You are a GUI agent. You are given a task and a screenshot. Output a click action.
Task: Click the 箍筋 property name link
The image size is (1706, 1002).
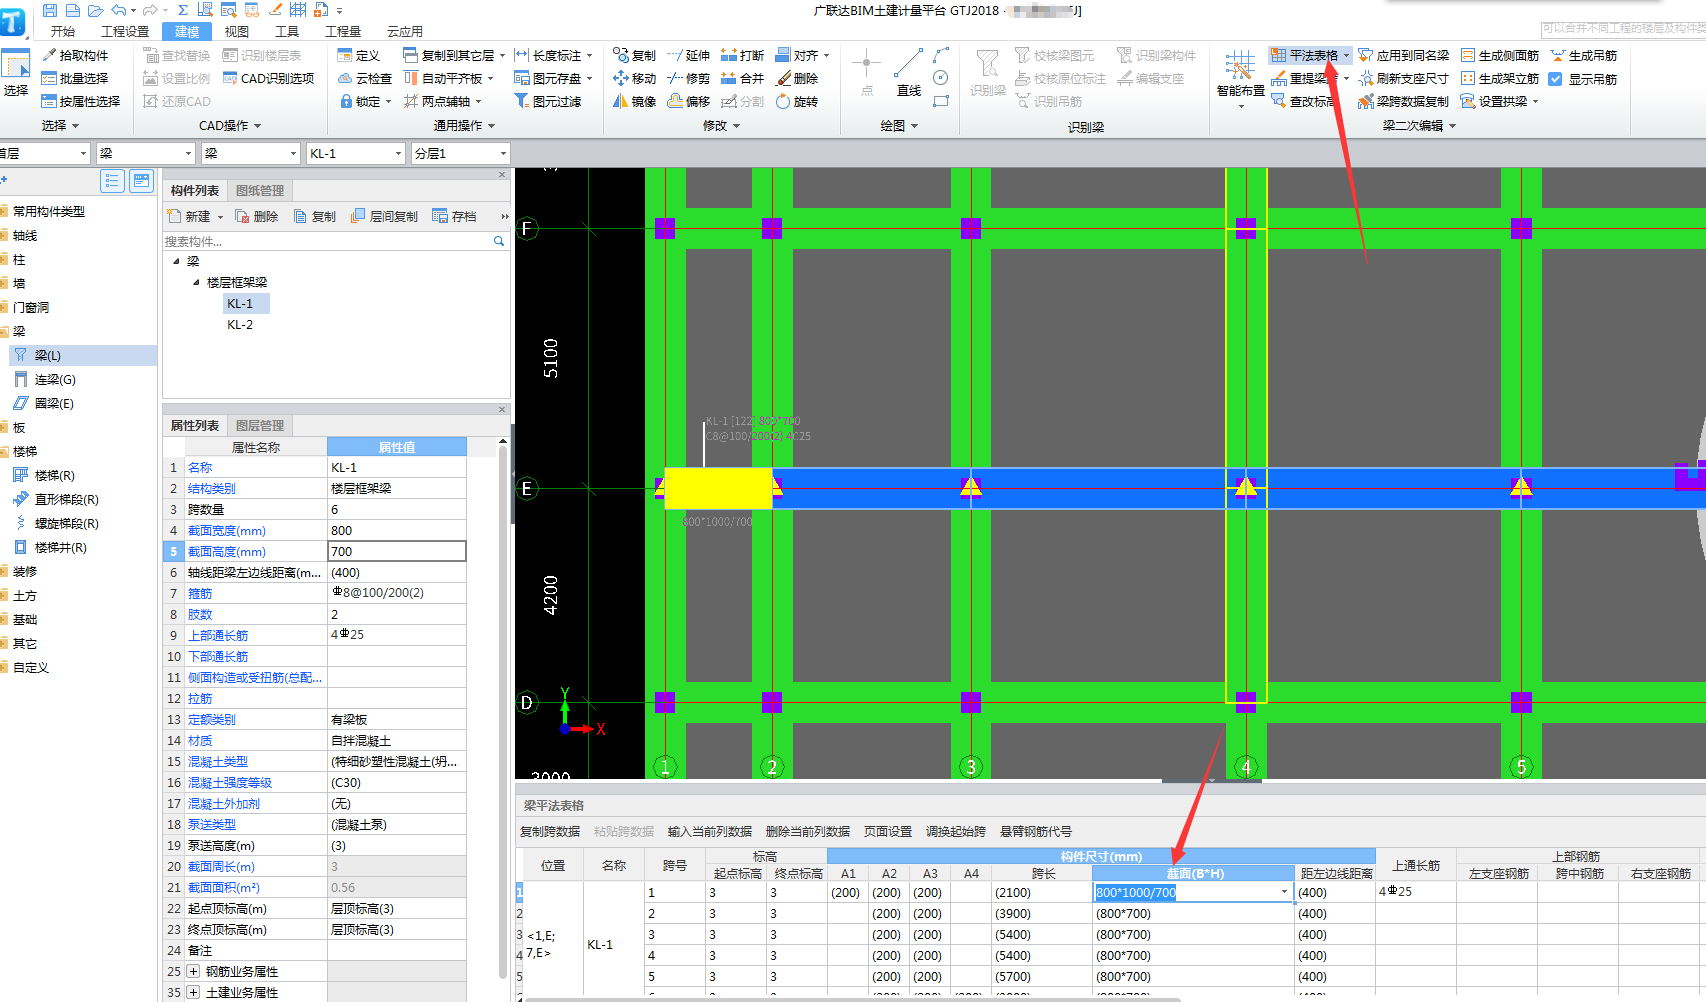point(200,593)
